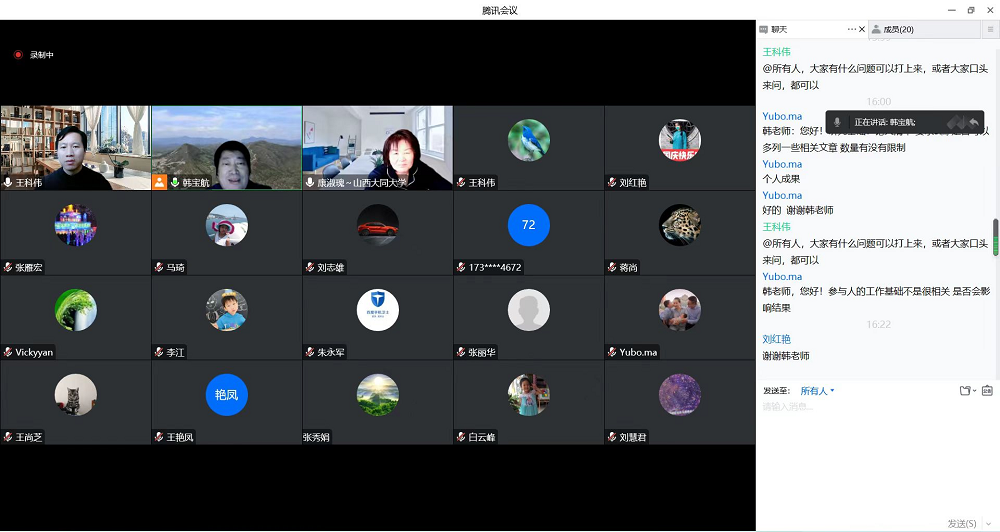Click the message input field
The width and height of the screenshot is (1000, 532).
coord(870,450)
